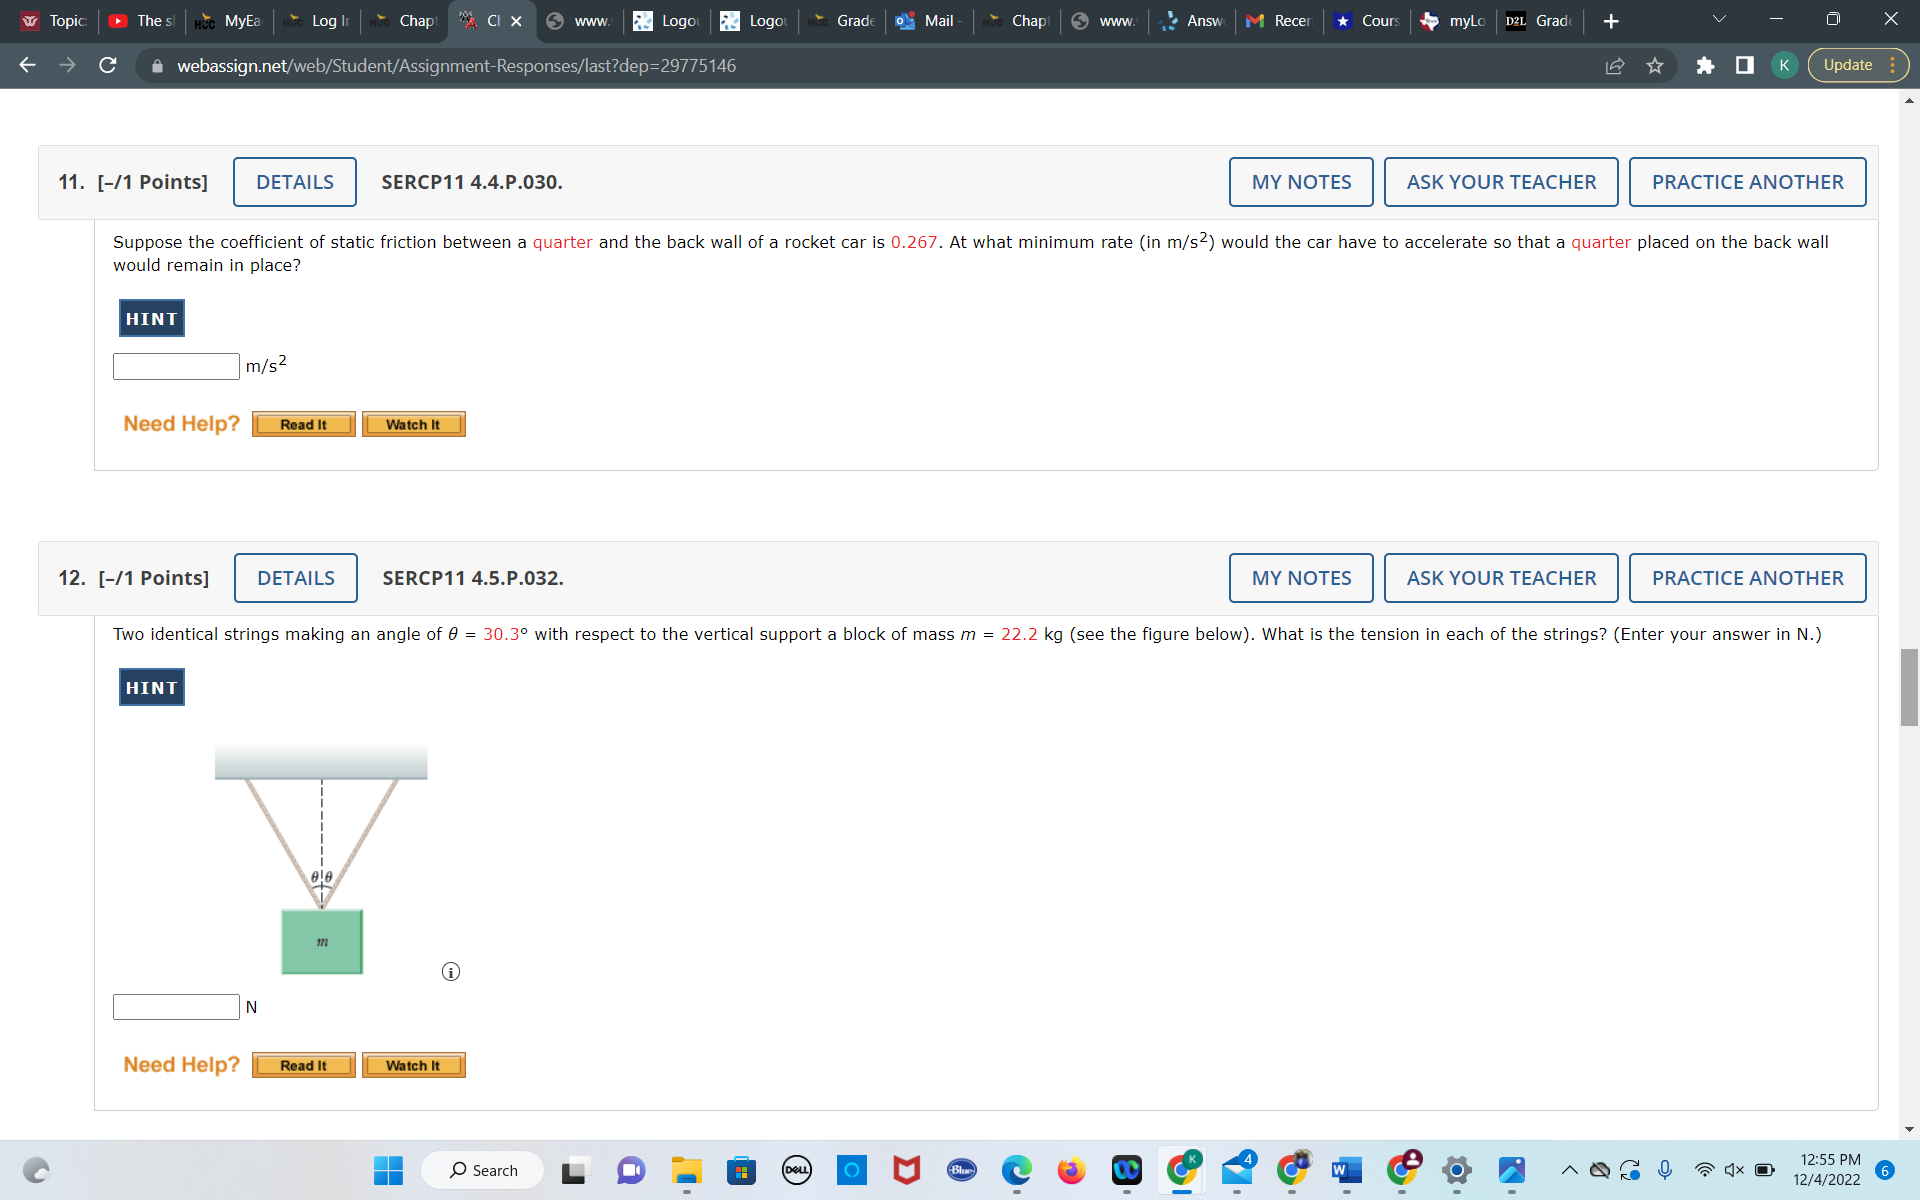
Task: Open Gmail taskbar icon showing 4 notifications
Action: 1238,1172
